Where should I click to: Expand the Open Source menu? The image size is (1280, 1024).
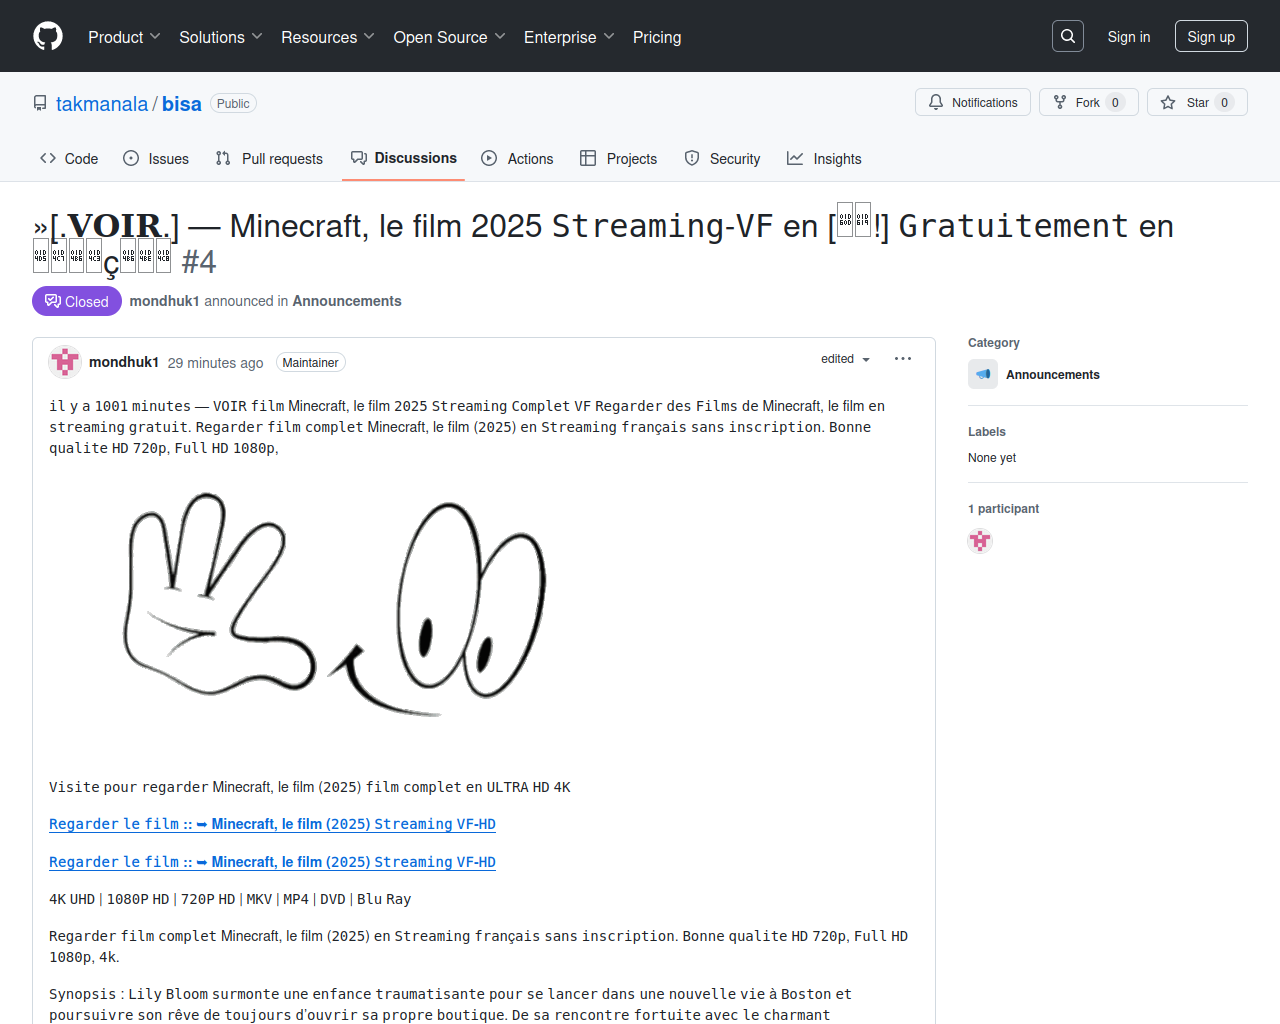pos(450,37)
